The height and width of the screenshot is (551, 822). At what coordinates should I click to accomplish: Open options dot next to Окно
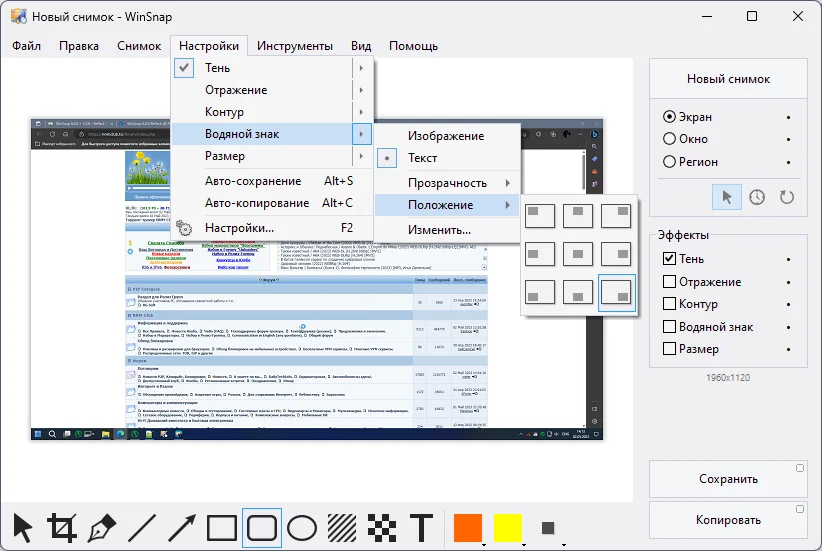pos(788,139)
